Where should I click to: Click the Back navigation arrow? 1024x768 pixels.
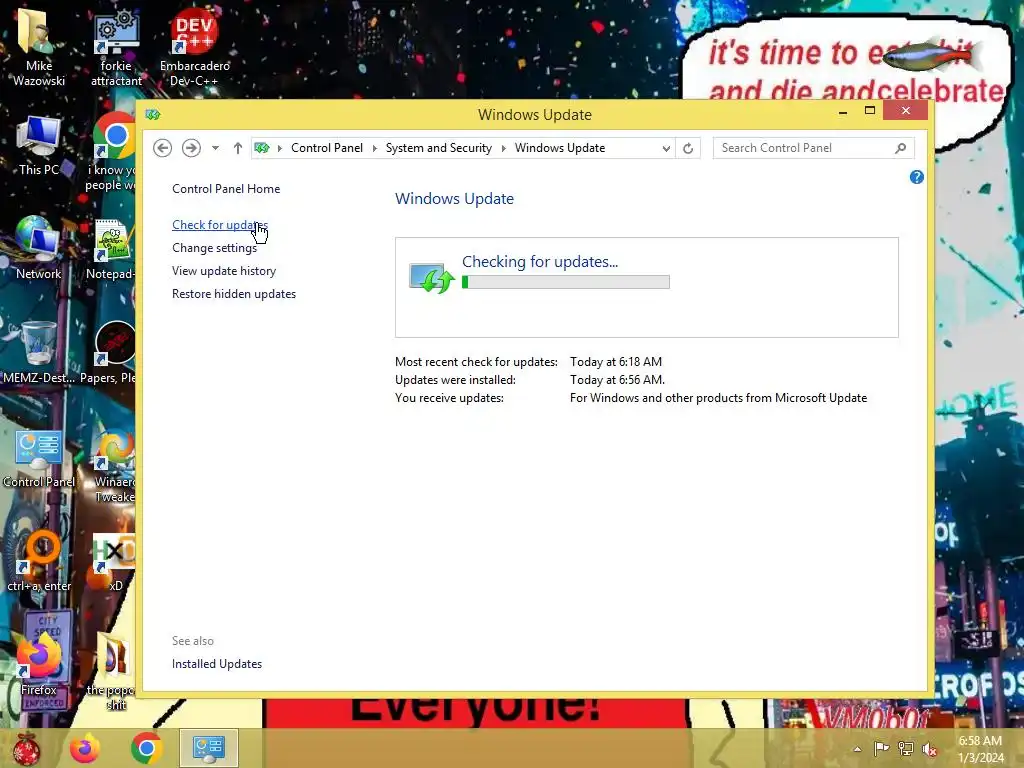pyautogui.click(x=163, y=148)
